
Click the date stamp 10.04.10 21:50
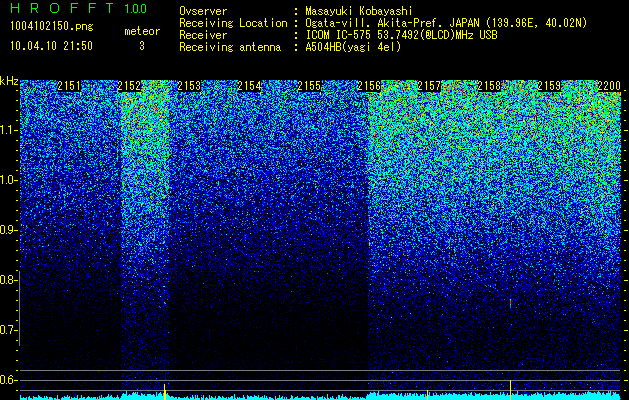tap(51, 46)
